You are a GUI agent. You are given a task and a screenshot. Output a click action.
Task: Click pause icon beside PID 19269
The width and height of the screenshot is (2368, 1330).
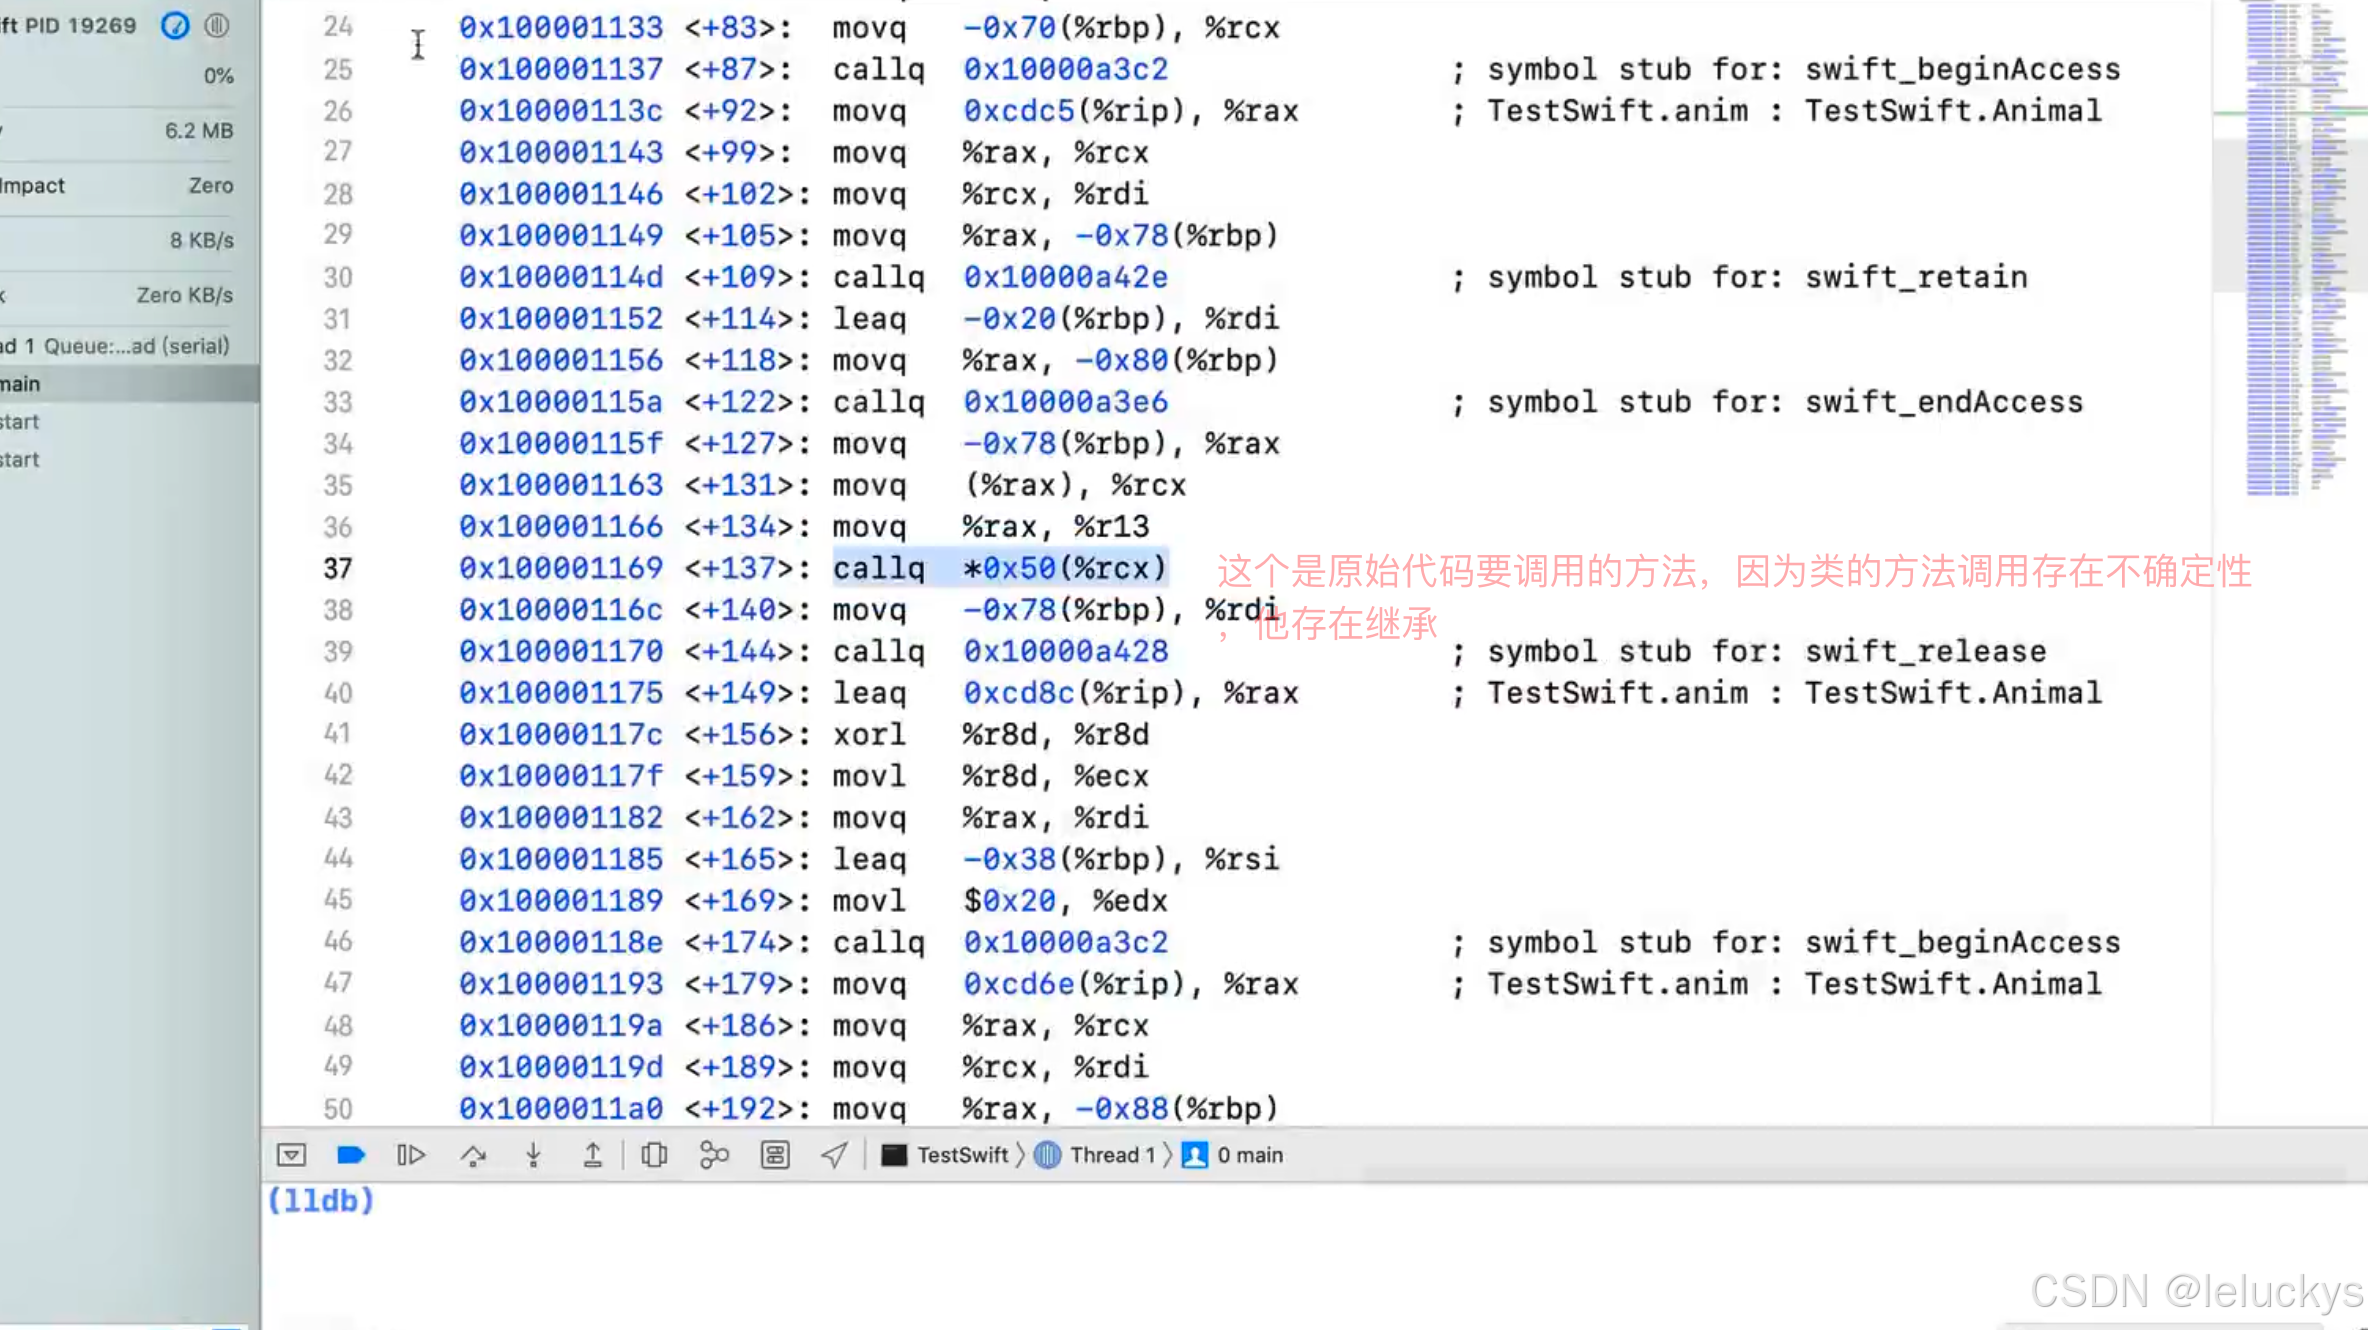217,26
